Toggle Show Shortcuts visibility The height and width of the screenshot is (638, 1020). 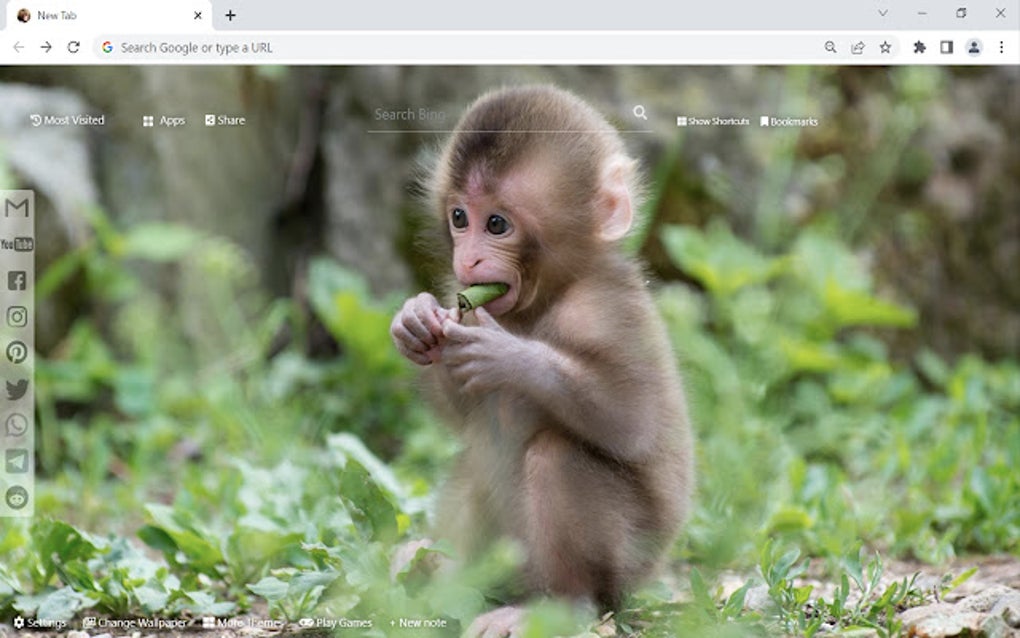712,120
